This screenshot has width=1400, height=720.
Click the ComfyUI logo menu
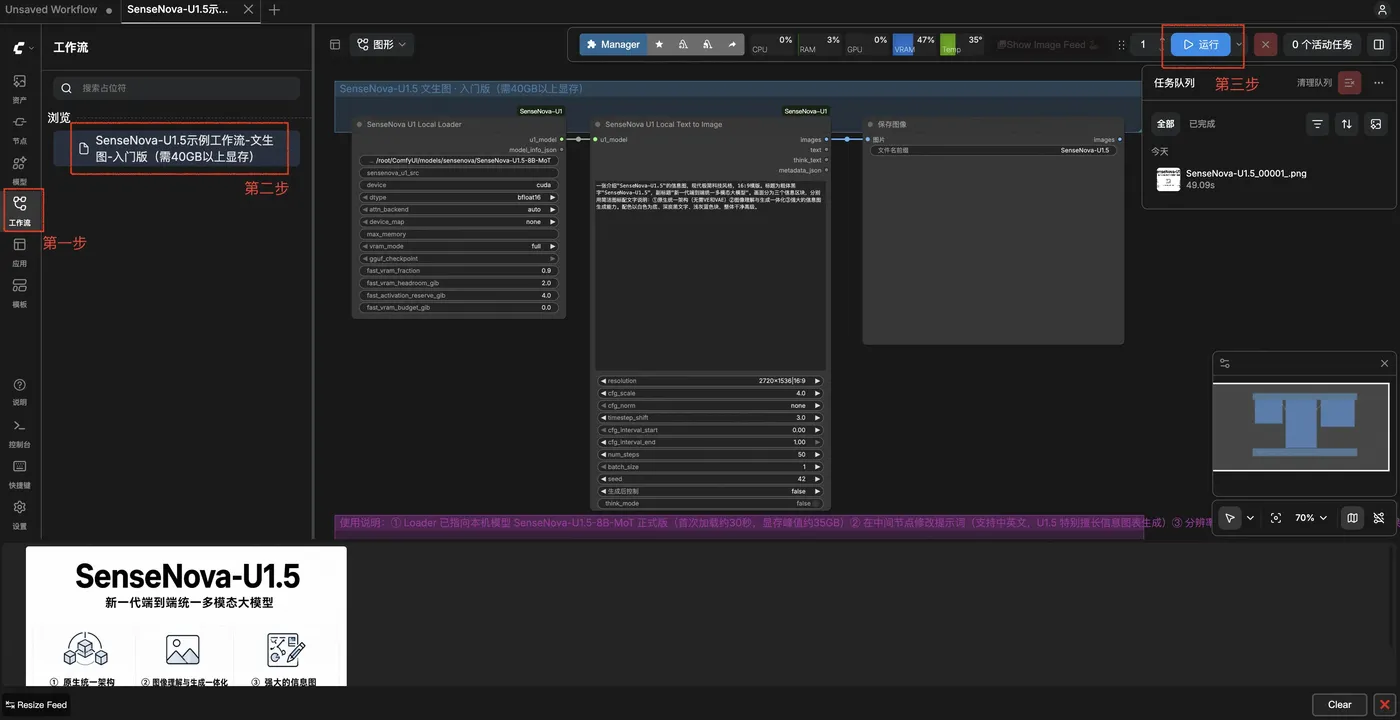click(22, 47)
